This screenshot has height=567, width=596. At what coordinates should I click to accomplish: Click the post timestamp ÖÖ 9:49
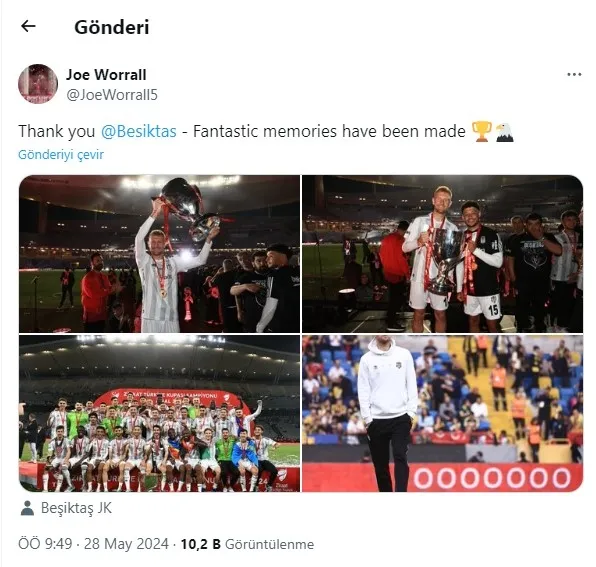(x=45, y=544)
